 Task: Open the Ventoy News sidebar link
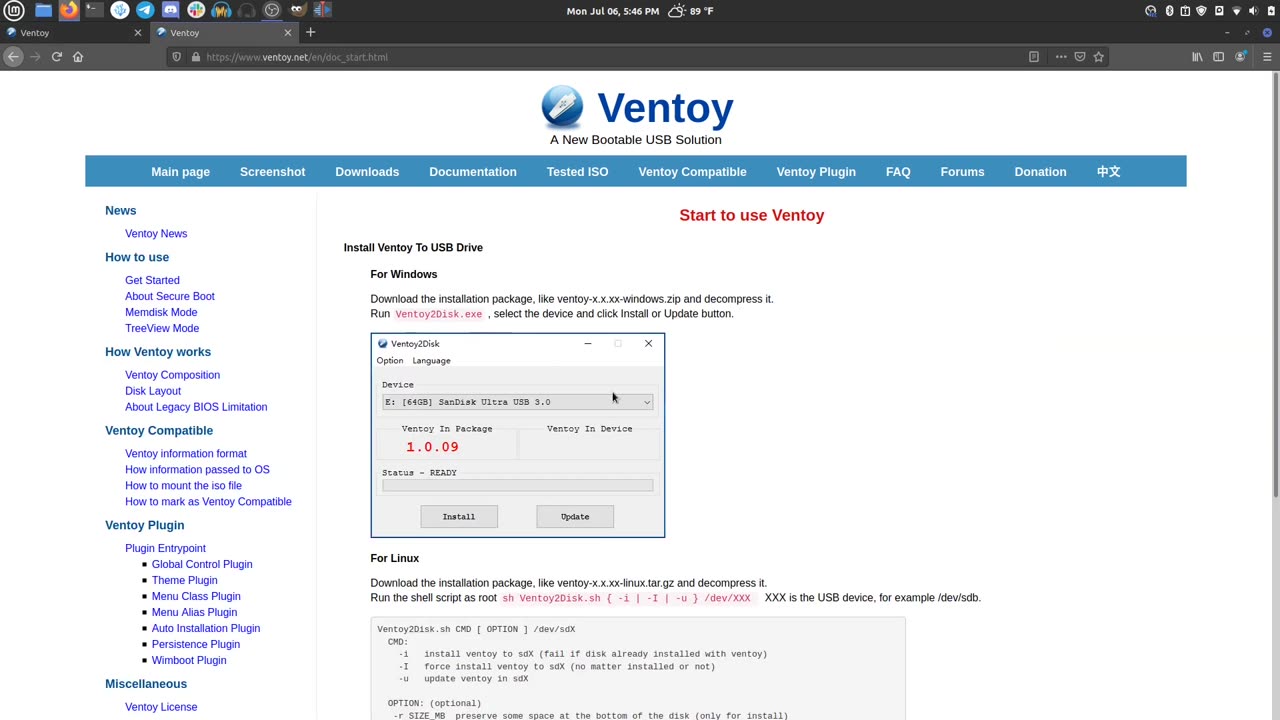[156, 234]
